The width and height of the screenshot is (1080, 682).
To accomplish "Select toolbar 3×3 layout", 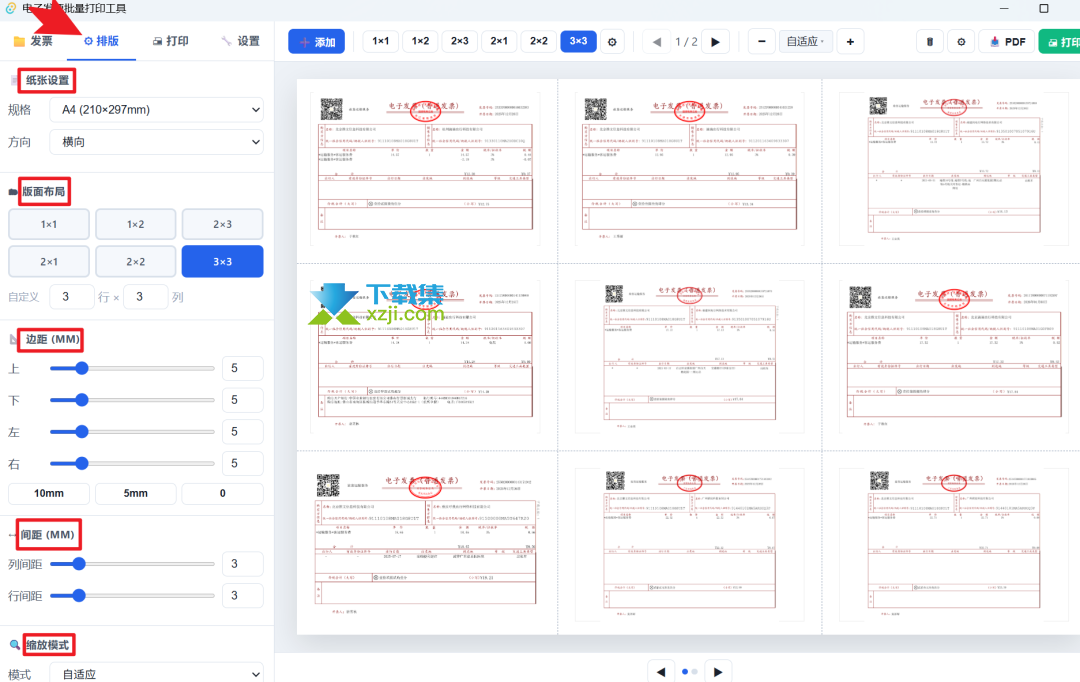I will coord(578,41).
